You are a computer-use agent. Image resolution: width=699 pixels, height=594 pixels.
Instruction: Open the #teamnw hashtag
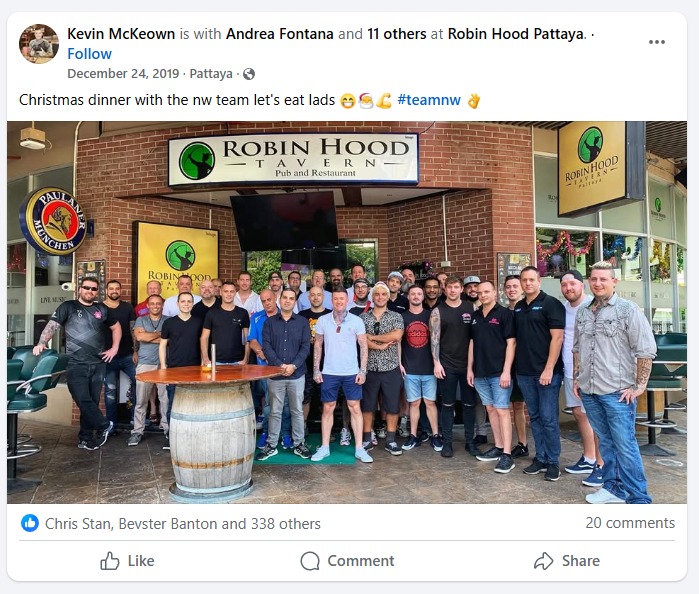tap(429, 100)
